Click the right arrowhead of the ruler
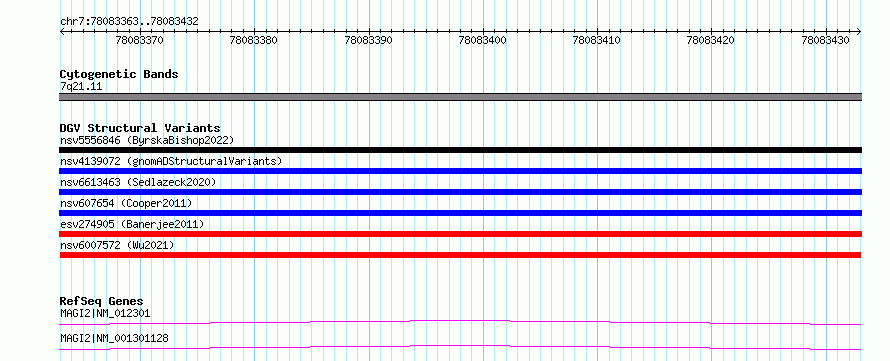This screenshot has height=361, width=890. click(859, 31)
